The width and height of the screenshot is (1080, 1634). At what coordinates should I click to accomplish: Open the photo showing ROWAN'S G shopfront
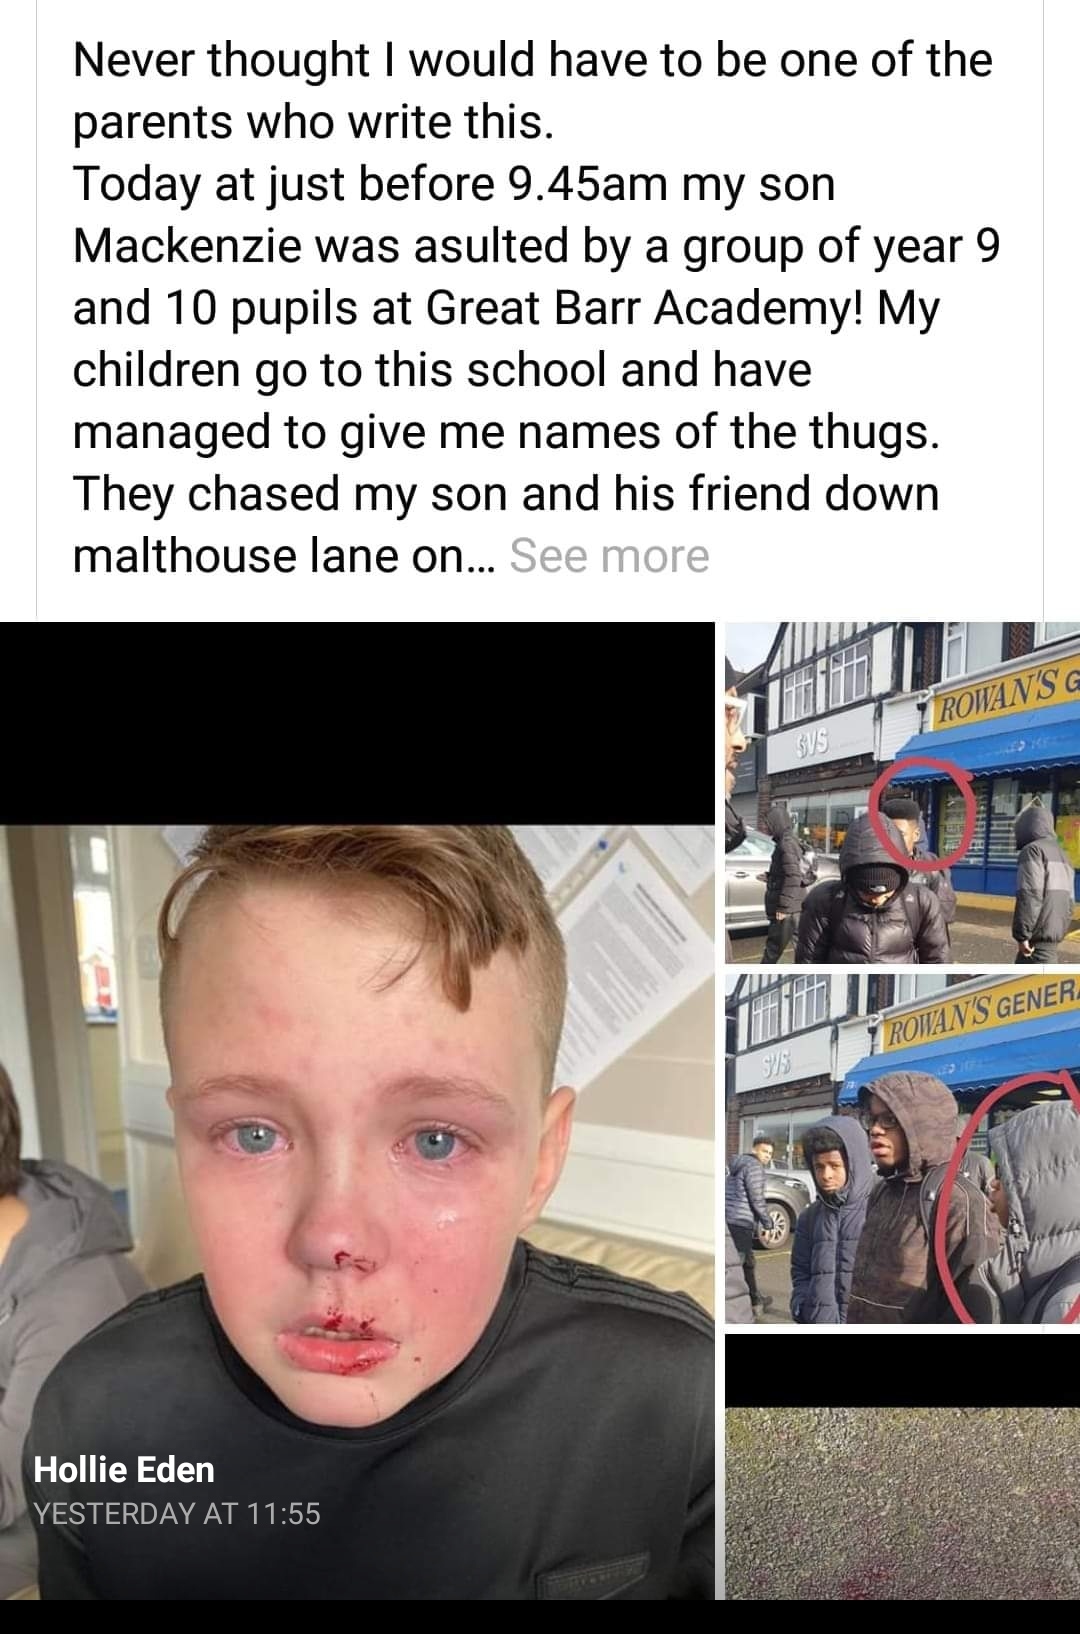point(902,792)
